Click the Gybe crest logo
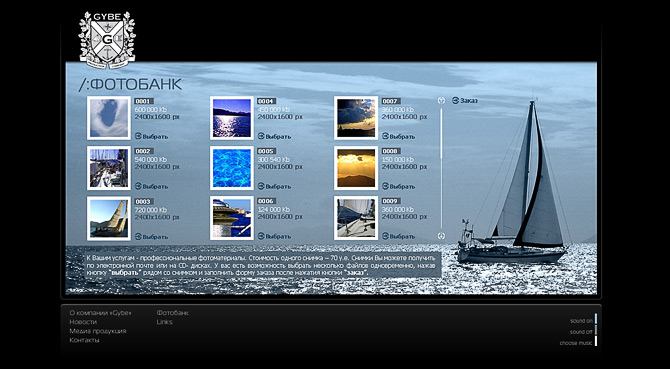This screenshot has height=369, width=670. point(108,40)
